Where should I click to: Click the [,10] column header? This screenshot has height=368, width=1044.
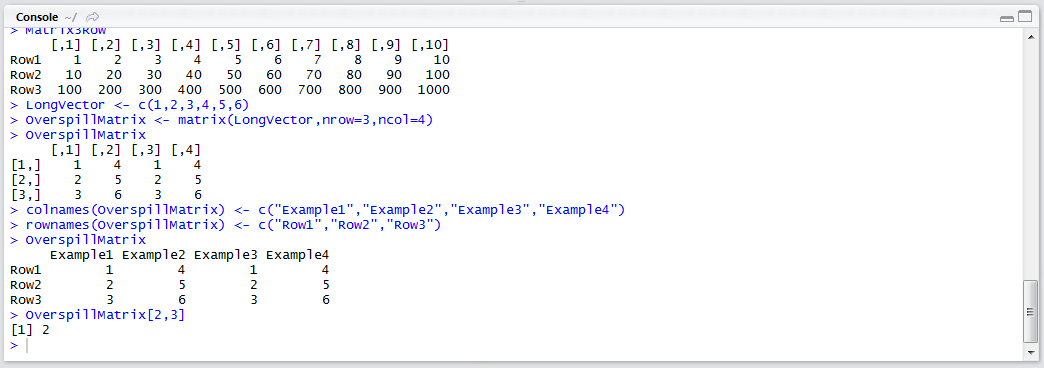(x=430, y=45)
